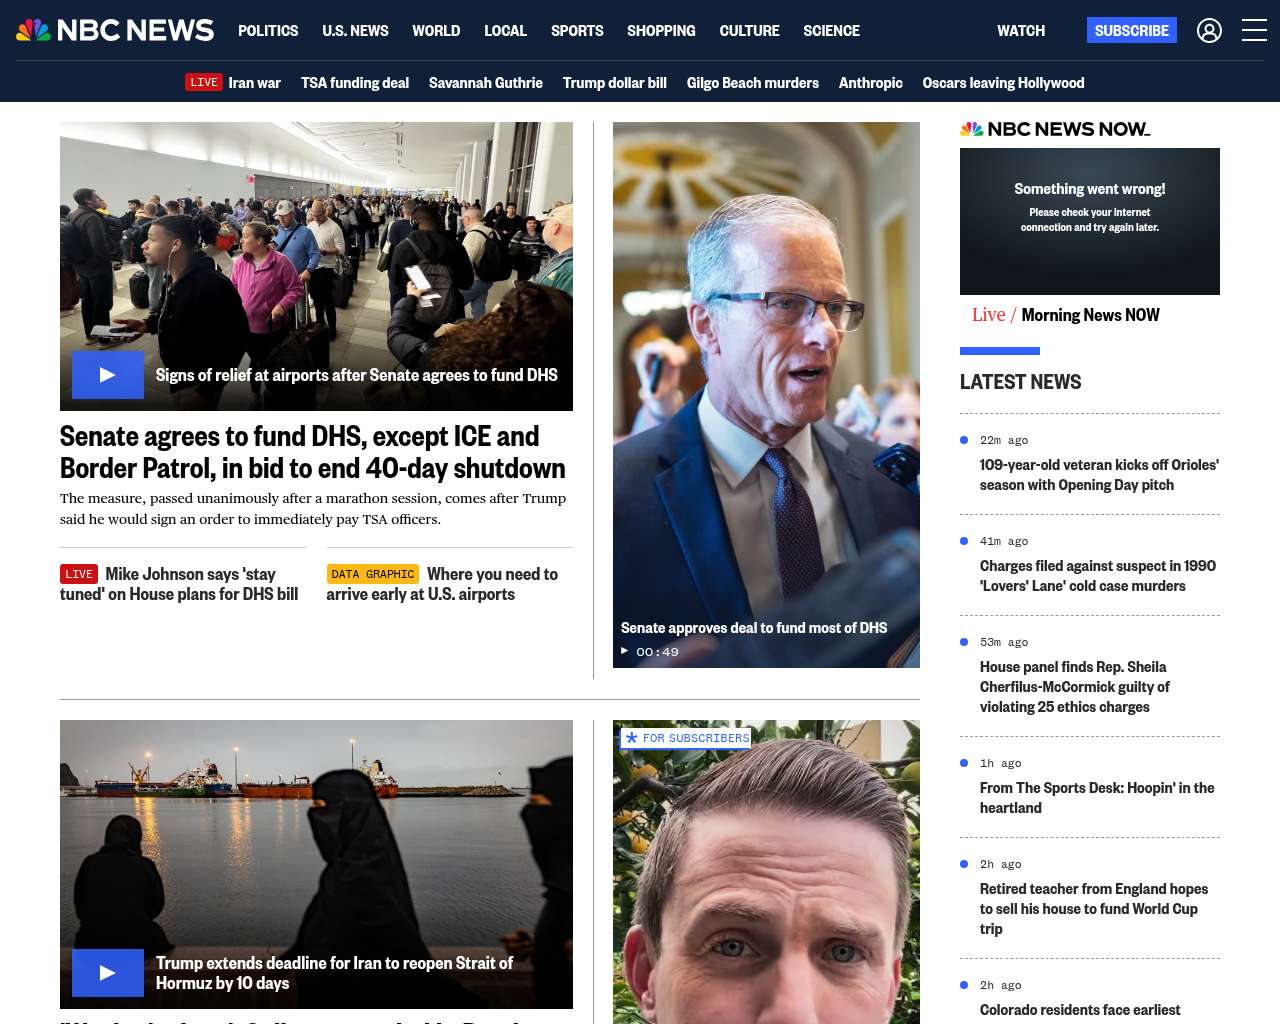Open the hamburger menu icon
1280x1024 pixels.
click(x=1254, y=30)
